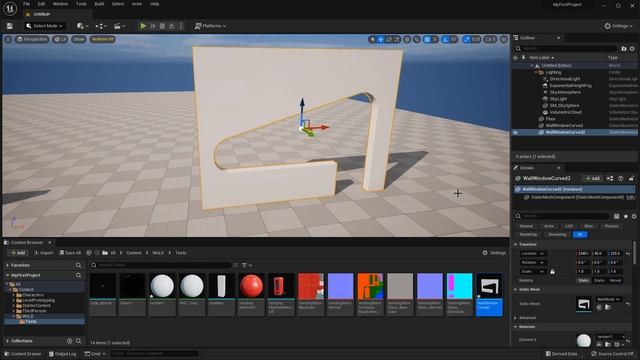640x360 pixels.
Task: Click Browse to asset icon under Static Mesh
Action: click(x=608, y=307)
